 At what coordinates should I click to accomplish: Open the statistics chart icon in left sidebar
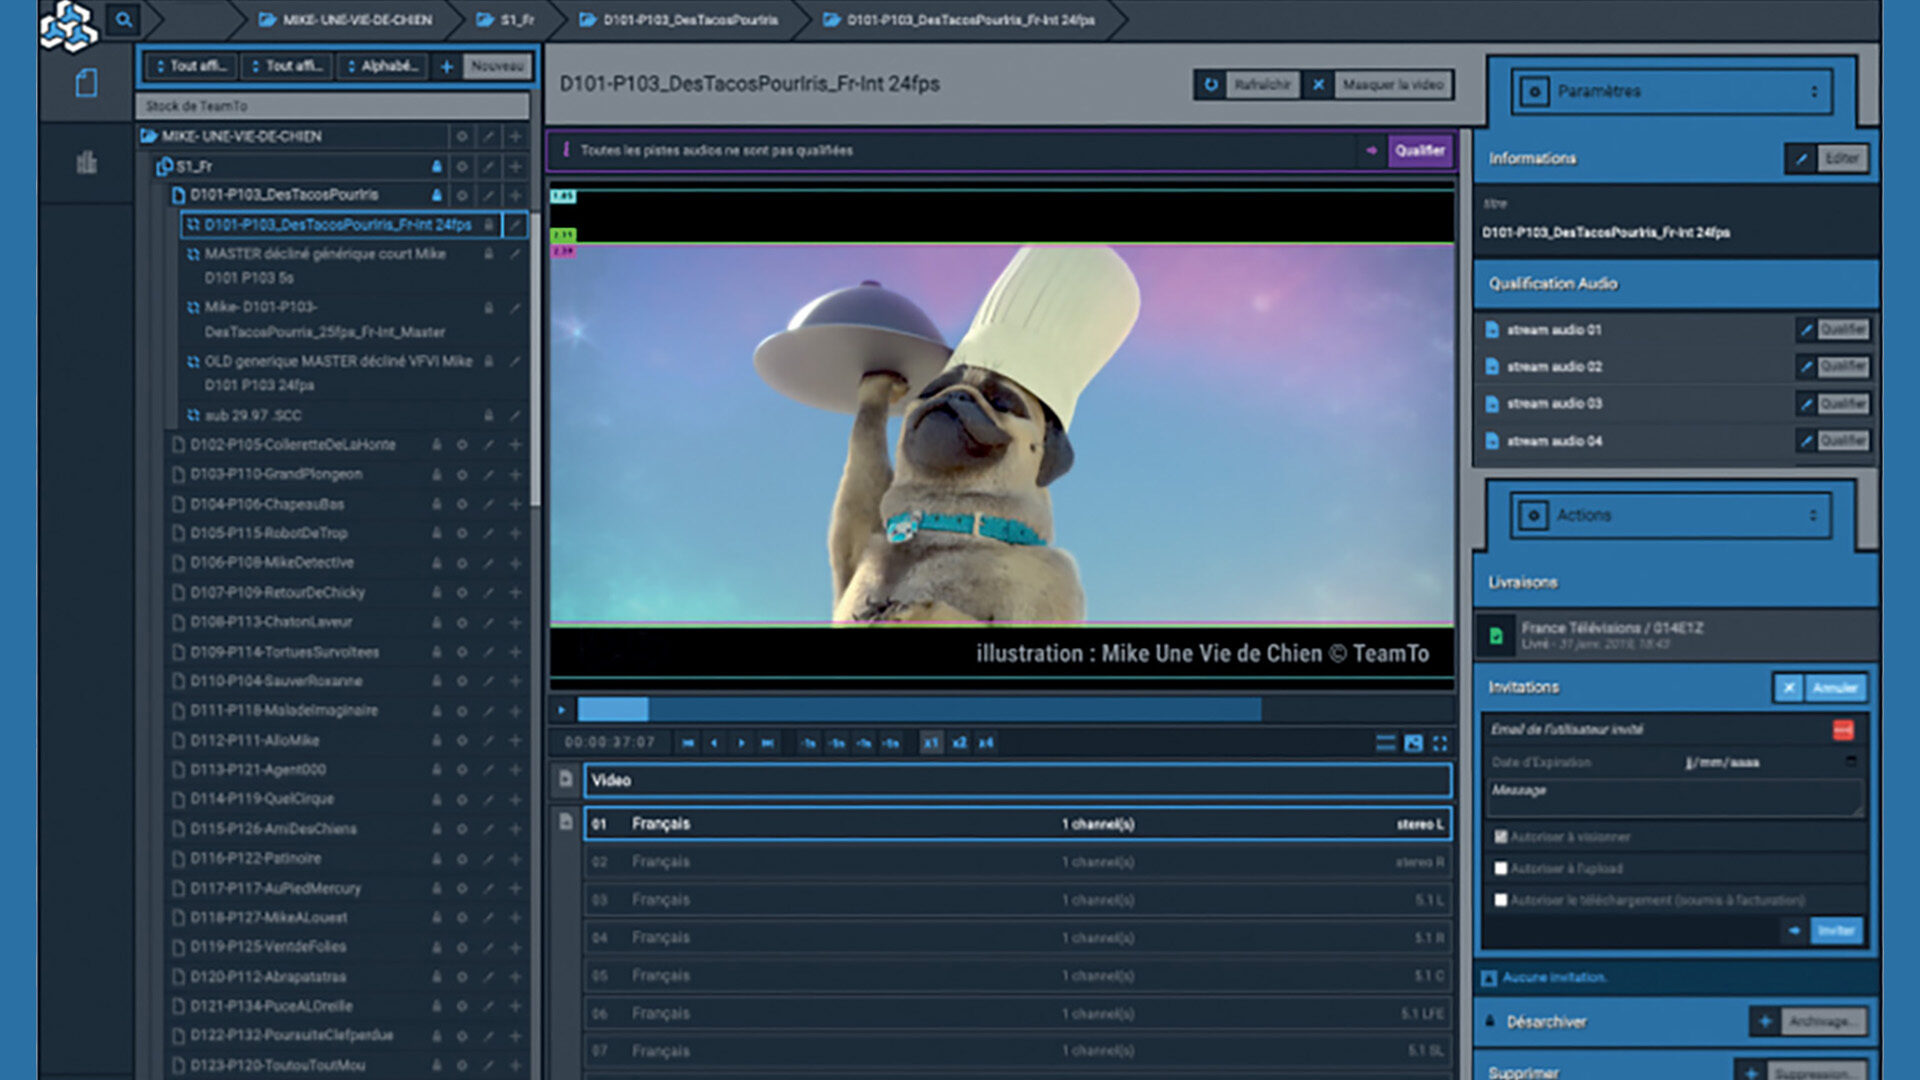tap(87, 162)
